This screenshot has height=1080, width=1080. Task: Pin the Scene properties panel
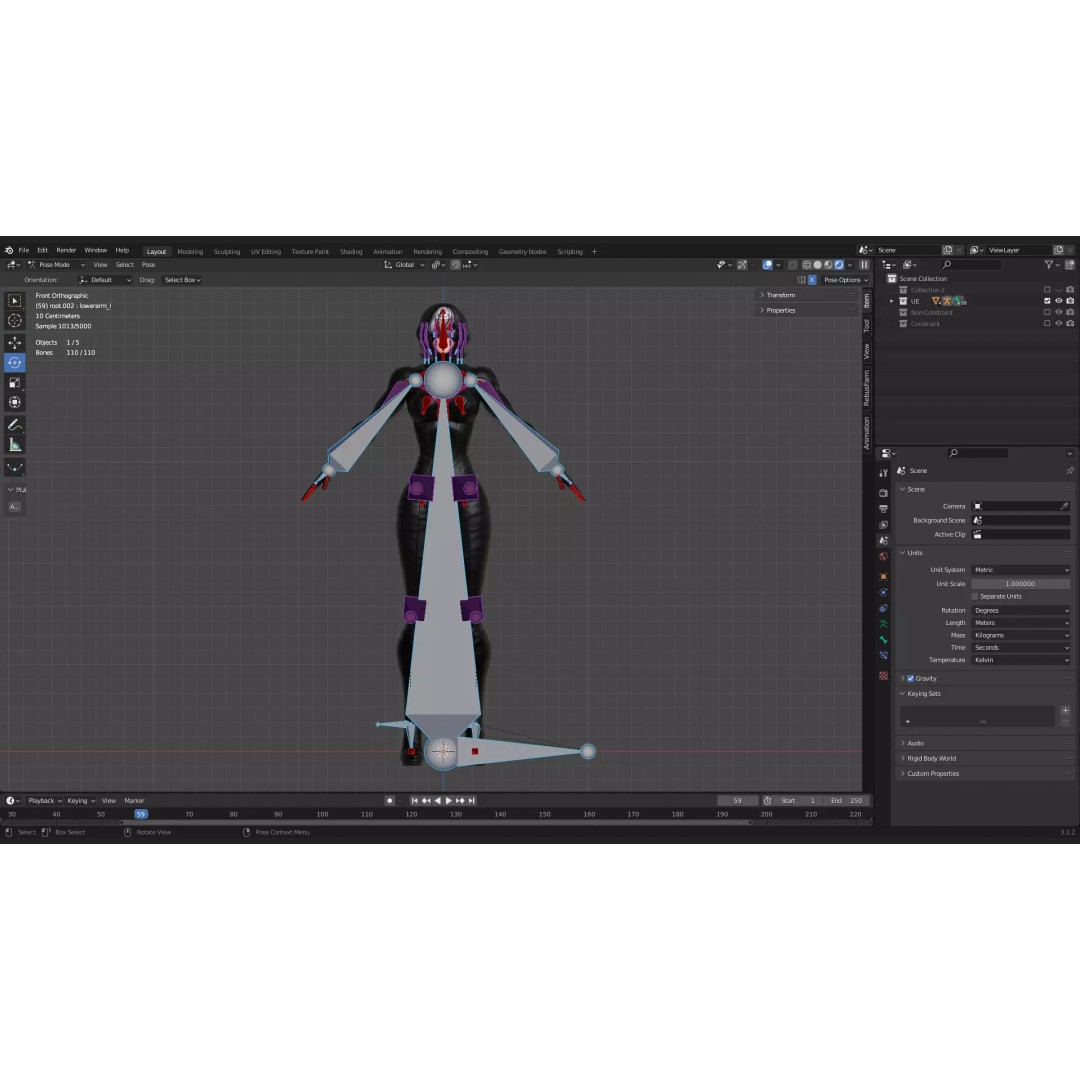pyautogui.click(x=1070, y=471)
